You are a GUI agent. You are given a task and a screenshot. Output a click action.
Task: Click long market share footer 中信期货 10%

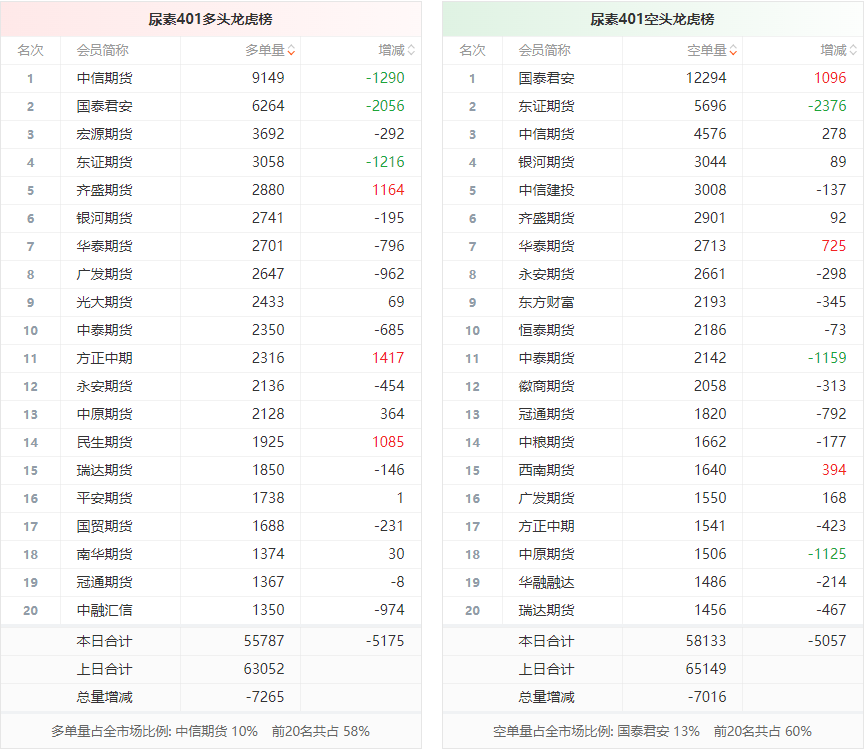tap(216, 732)
